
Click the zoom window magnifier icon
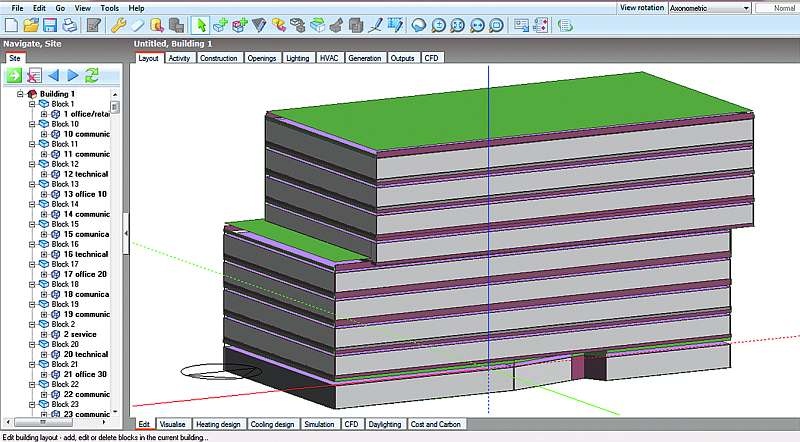click(x=496, y=24)
